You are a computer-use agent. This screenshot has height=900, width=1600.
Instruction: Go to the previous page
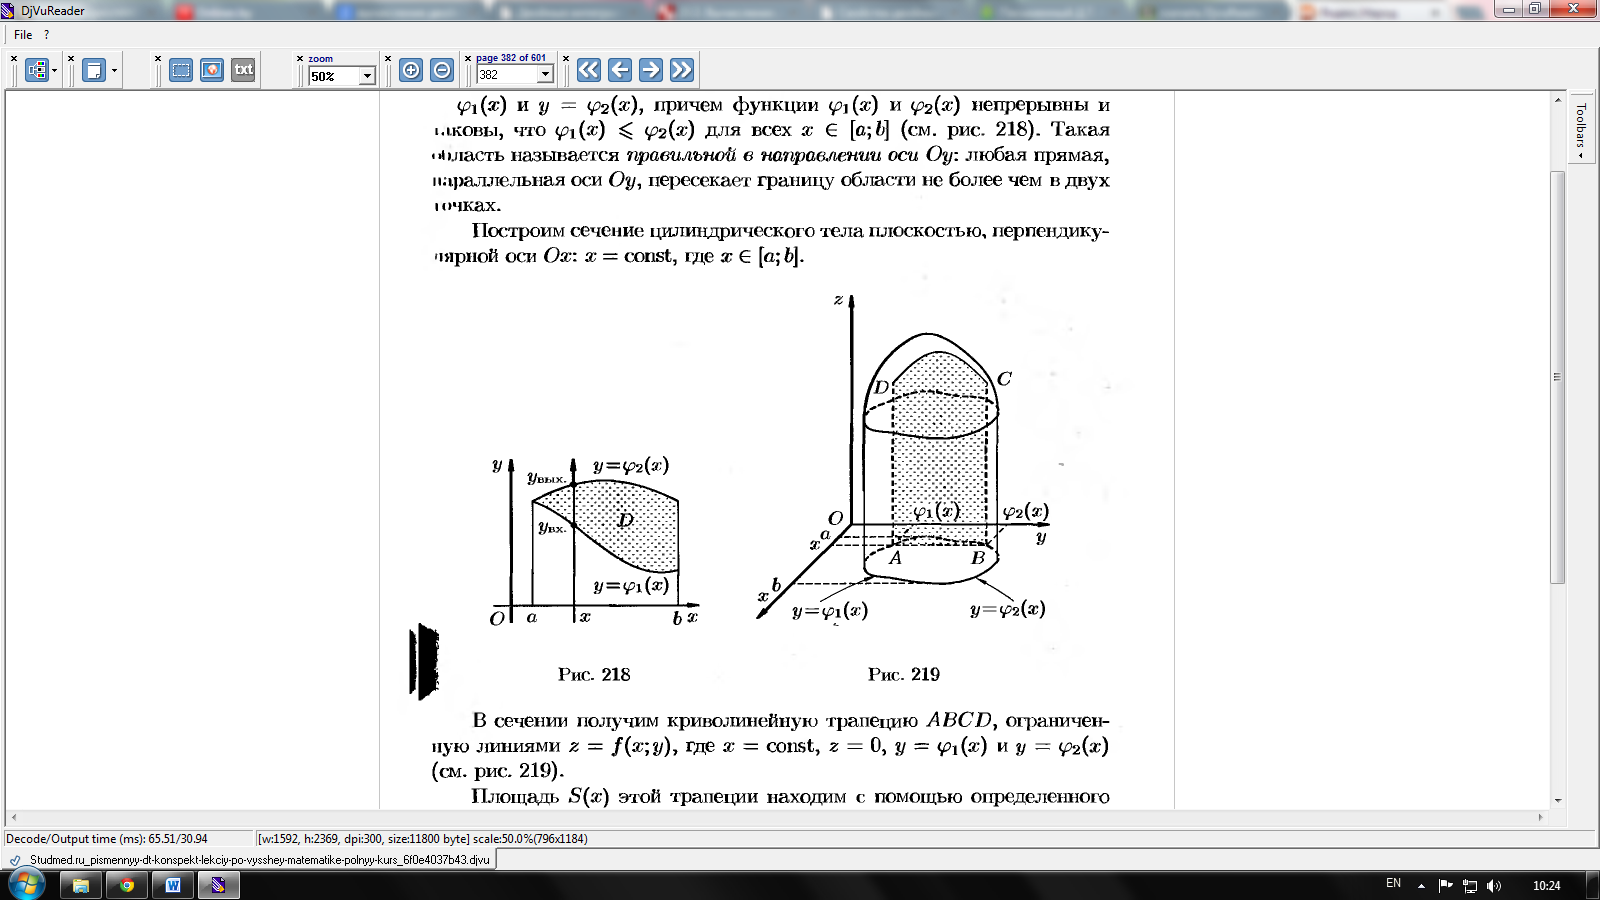tap(620, 70)
